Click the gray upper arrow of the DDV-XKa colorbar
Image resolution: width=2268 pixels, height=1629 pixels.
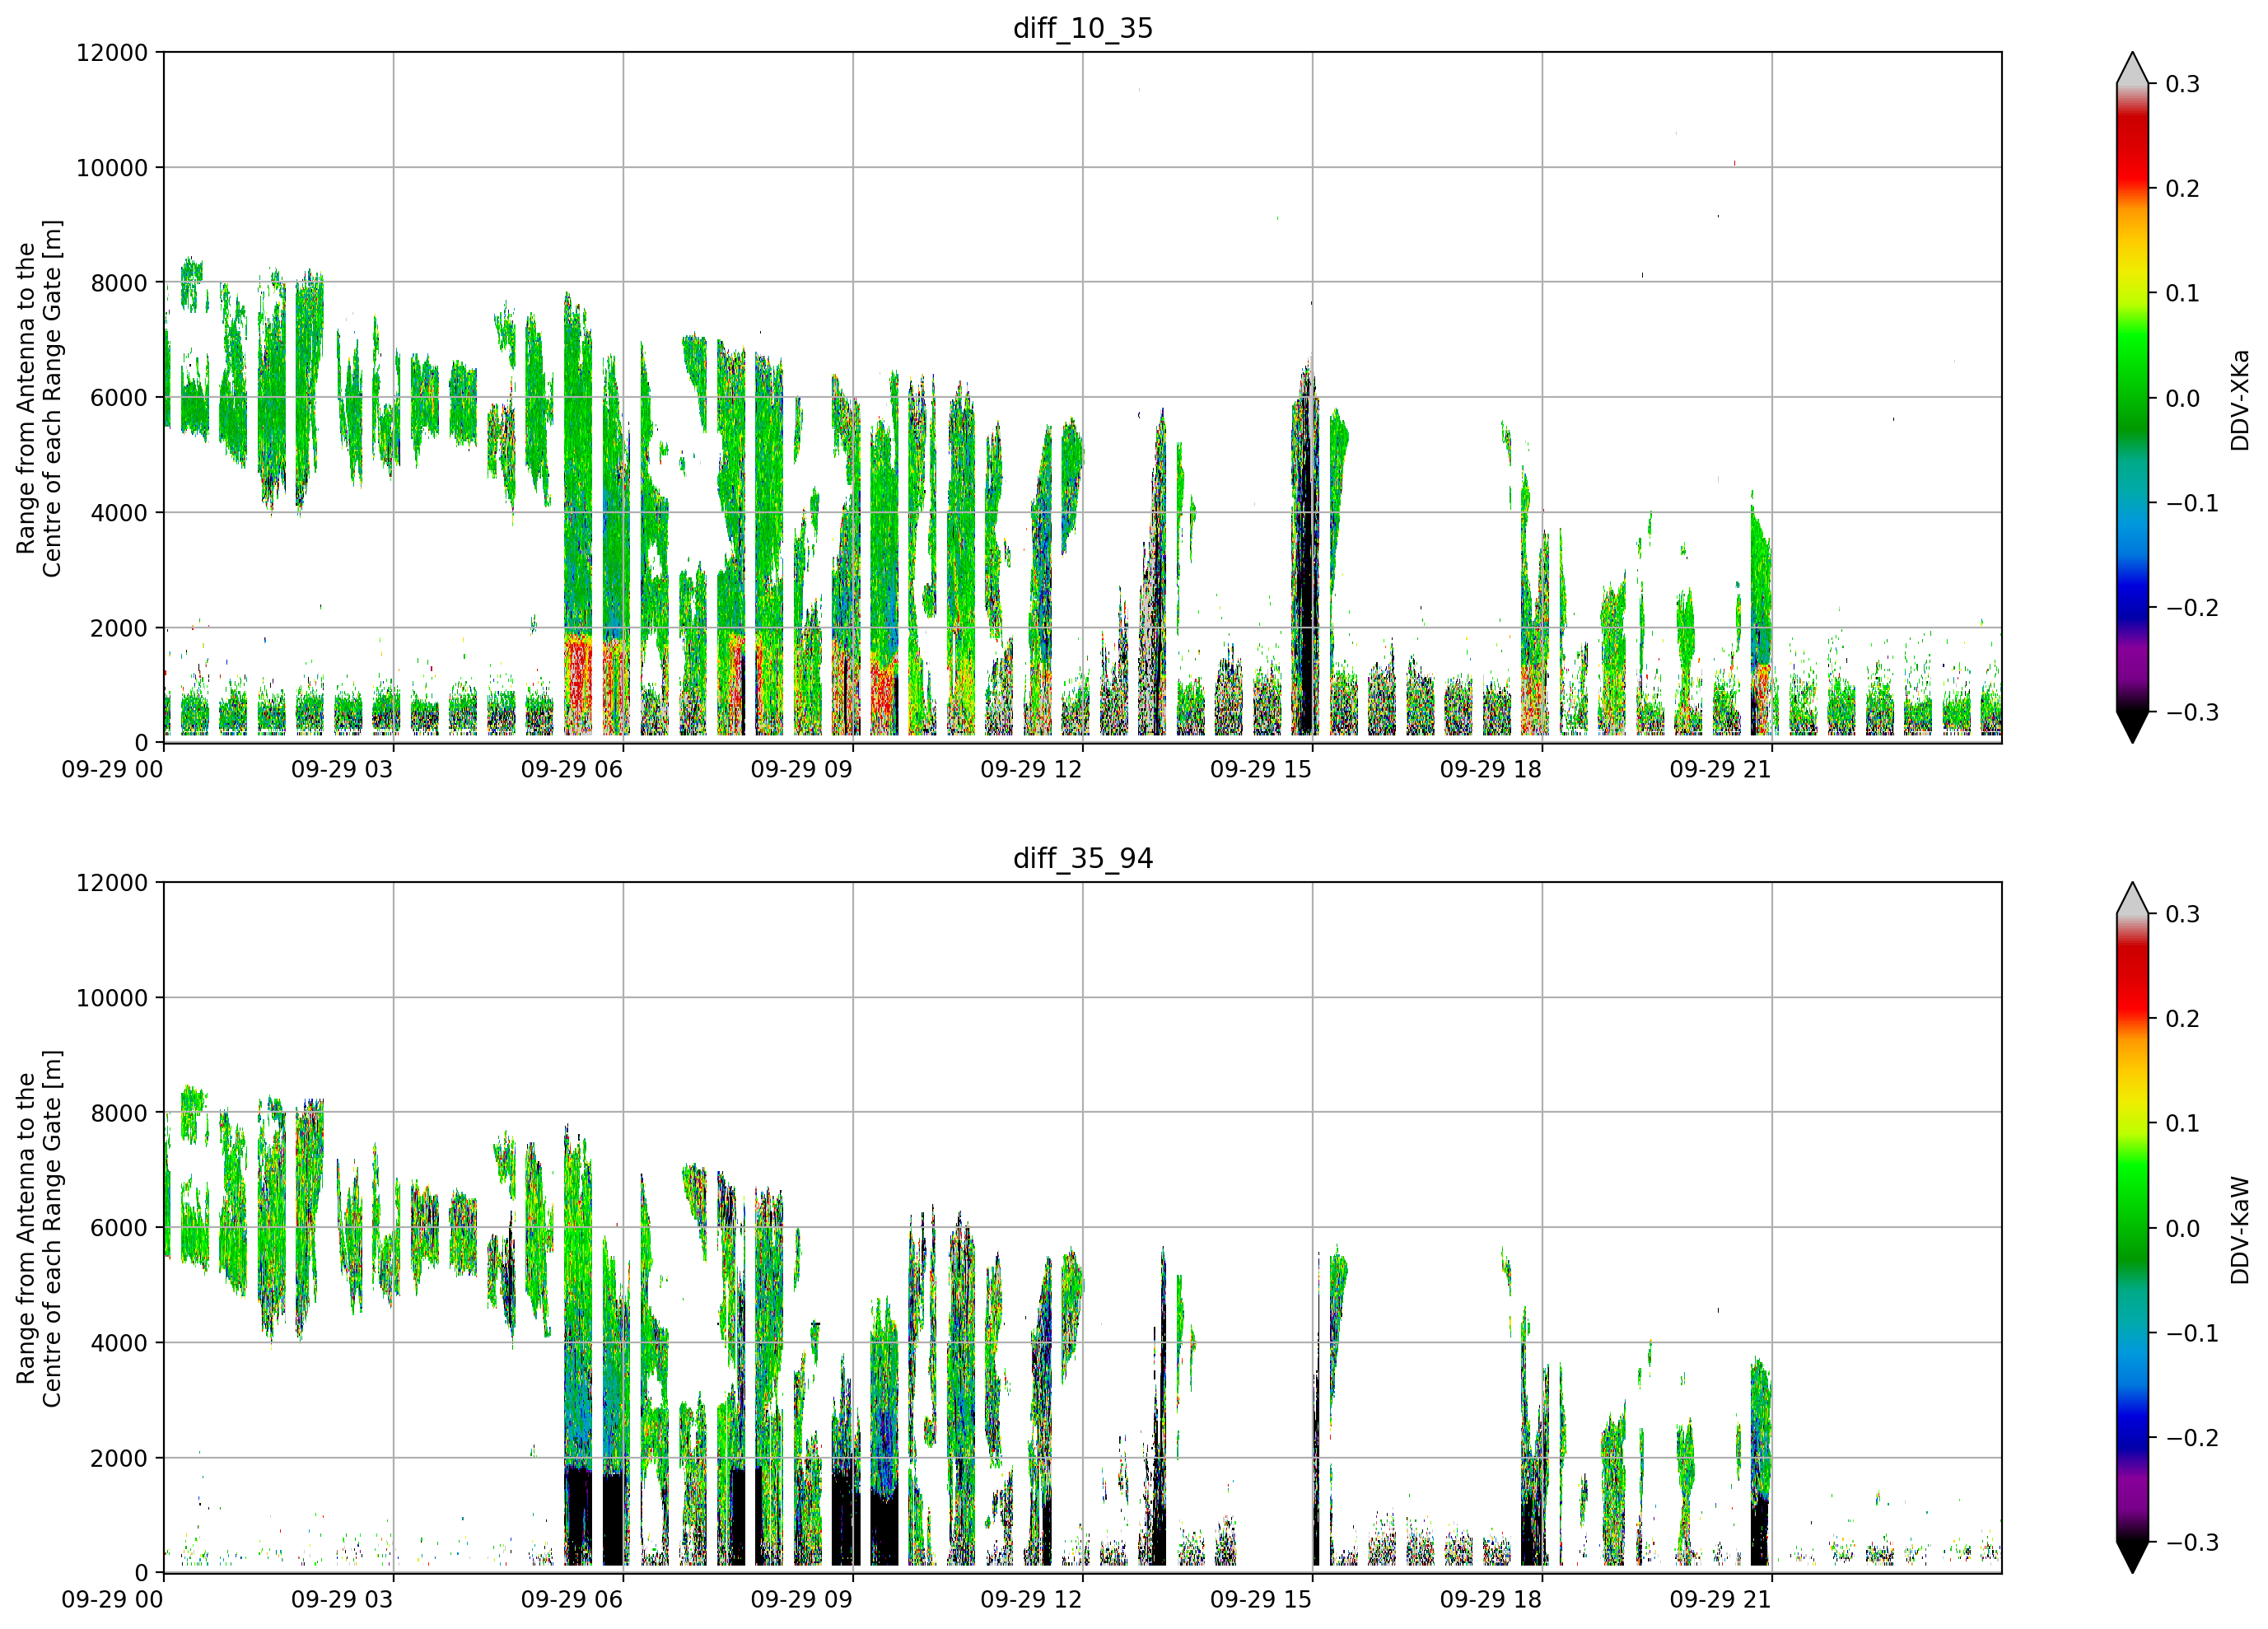pyautogui.click(x=2132, y=71)
